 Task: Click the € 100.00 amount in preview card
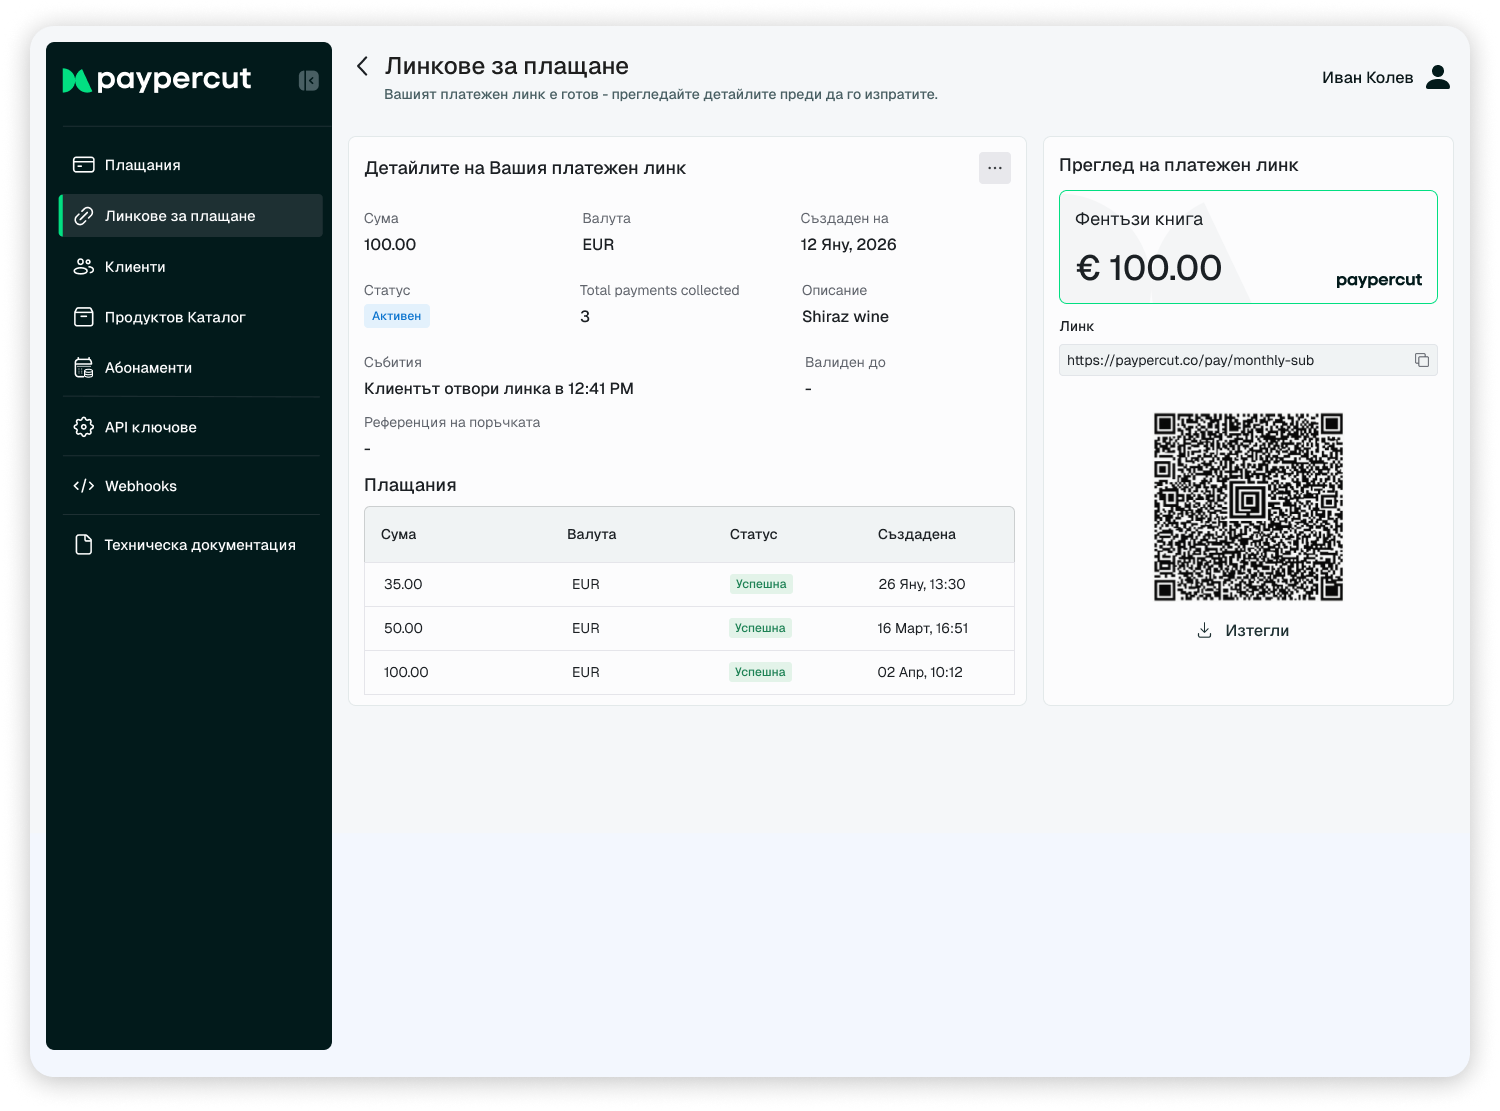click(1149, 268)
